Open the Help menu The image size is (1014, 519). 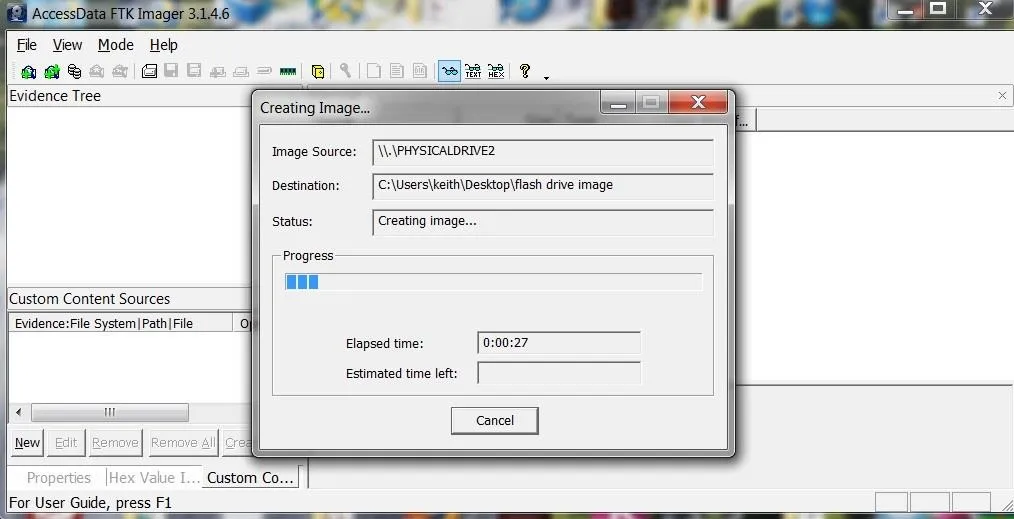164,45
